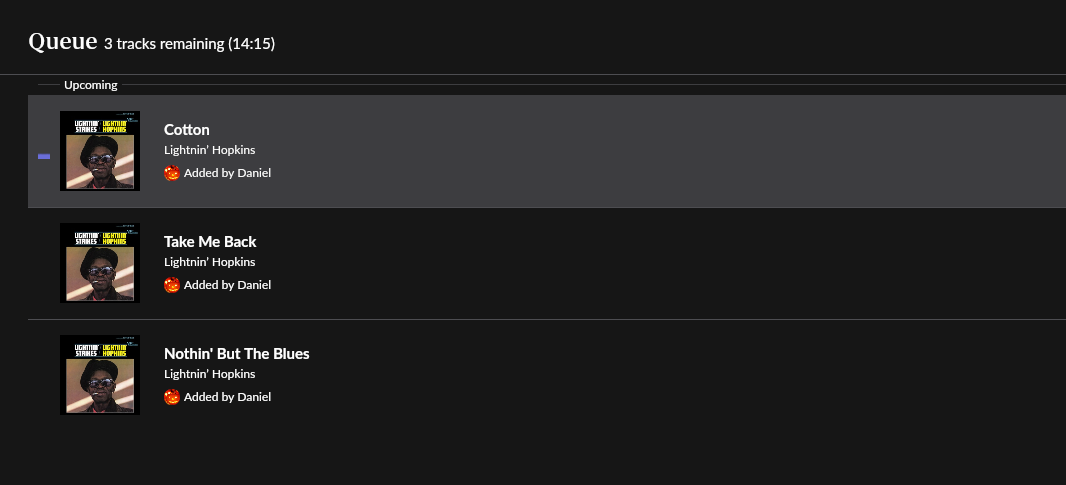The image size is (1066, 485).
Task: Open the Take Me Back album cover
Action: [100, 263]
